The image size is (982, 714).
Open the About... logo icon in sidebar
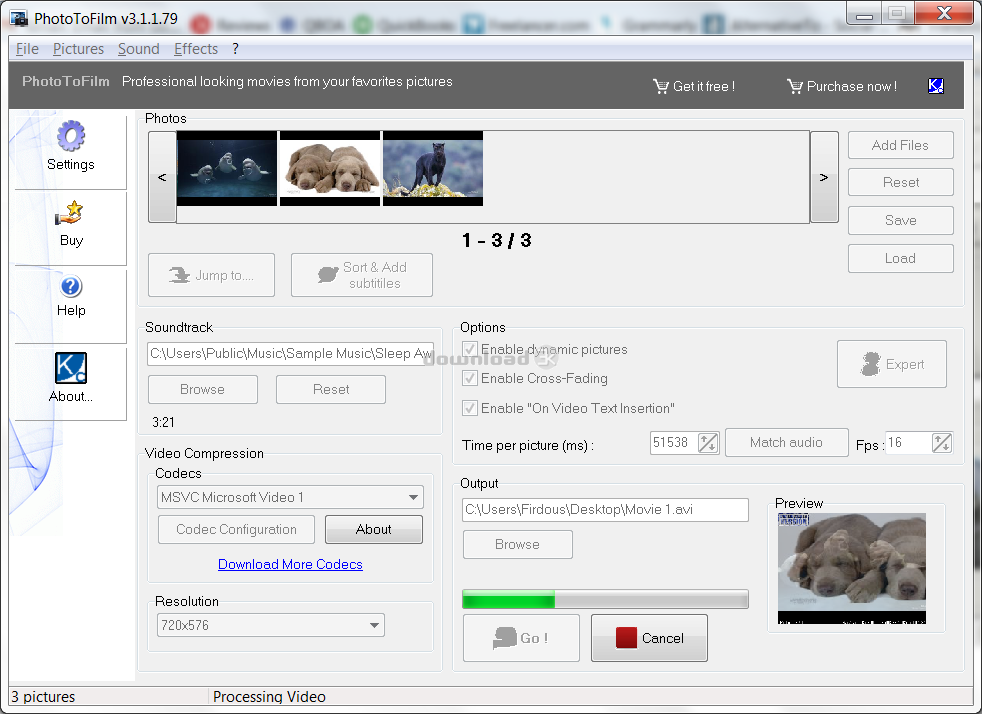[x=71, y=368]
